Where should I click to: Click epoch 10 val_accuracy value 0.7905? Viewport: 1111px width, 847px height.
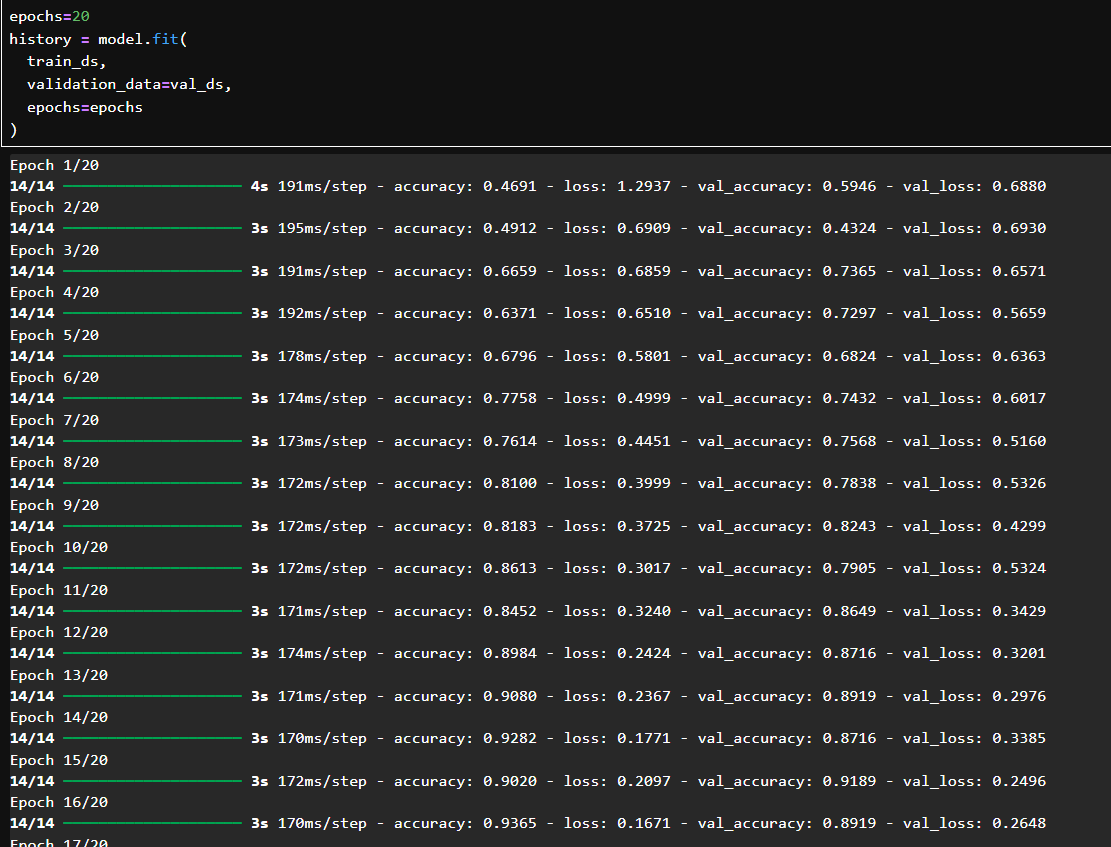[x=850, y=568]
